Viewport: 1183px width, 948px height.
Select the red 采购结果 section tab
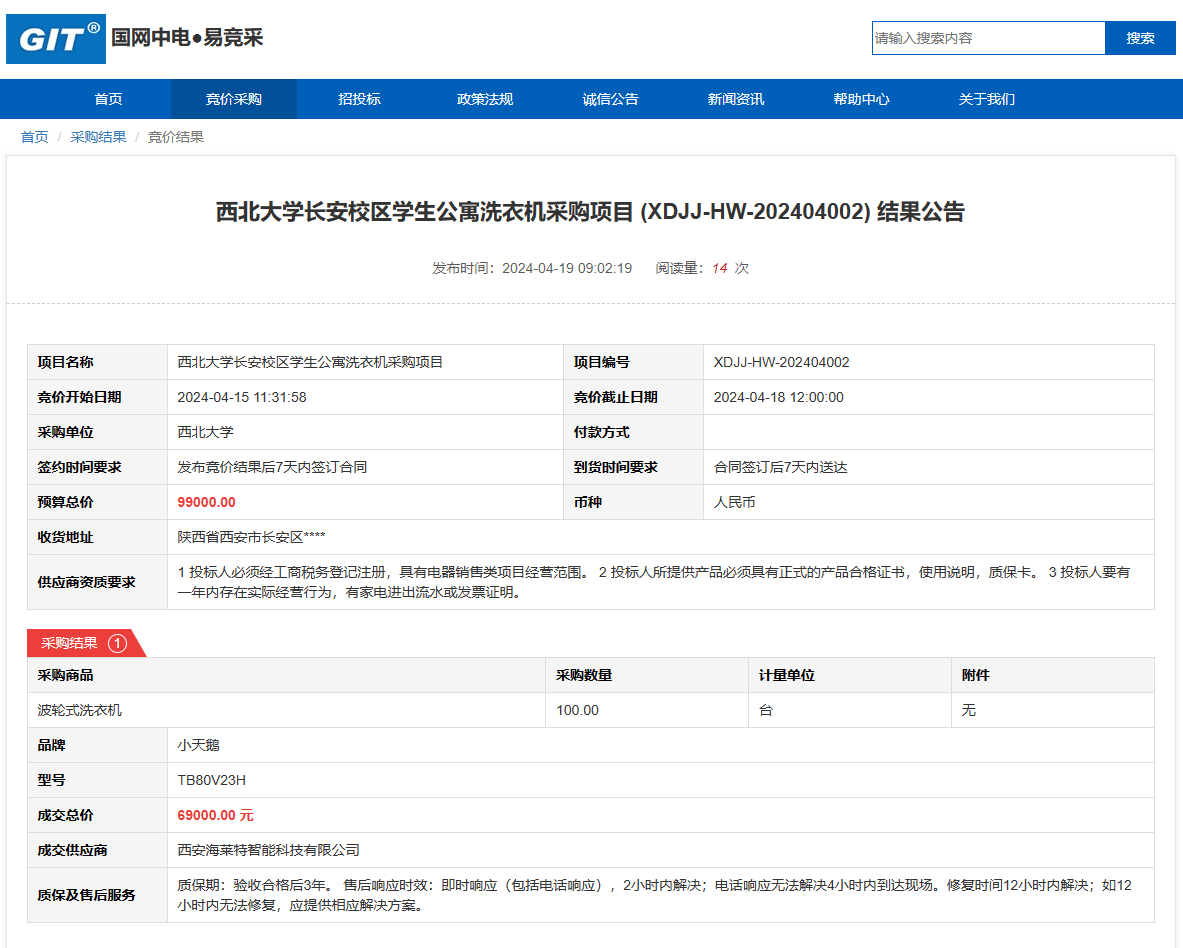coord(70,643)
